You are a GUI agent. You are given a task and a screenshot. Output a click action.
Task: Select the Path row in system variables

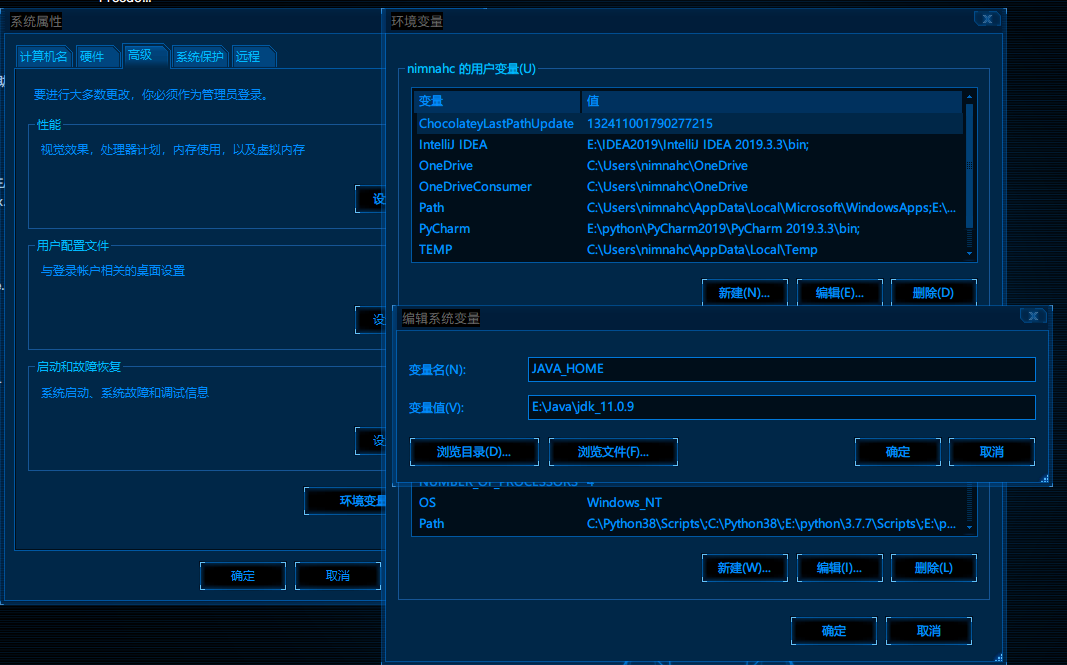point(689,523)
